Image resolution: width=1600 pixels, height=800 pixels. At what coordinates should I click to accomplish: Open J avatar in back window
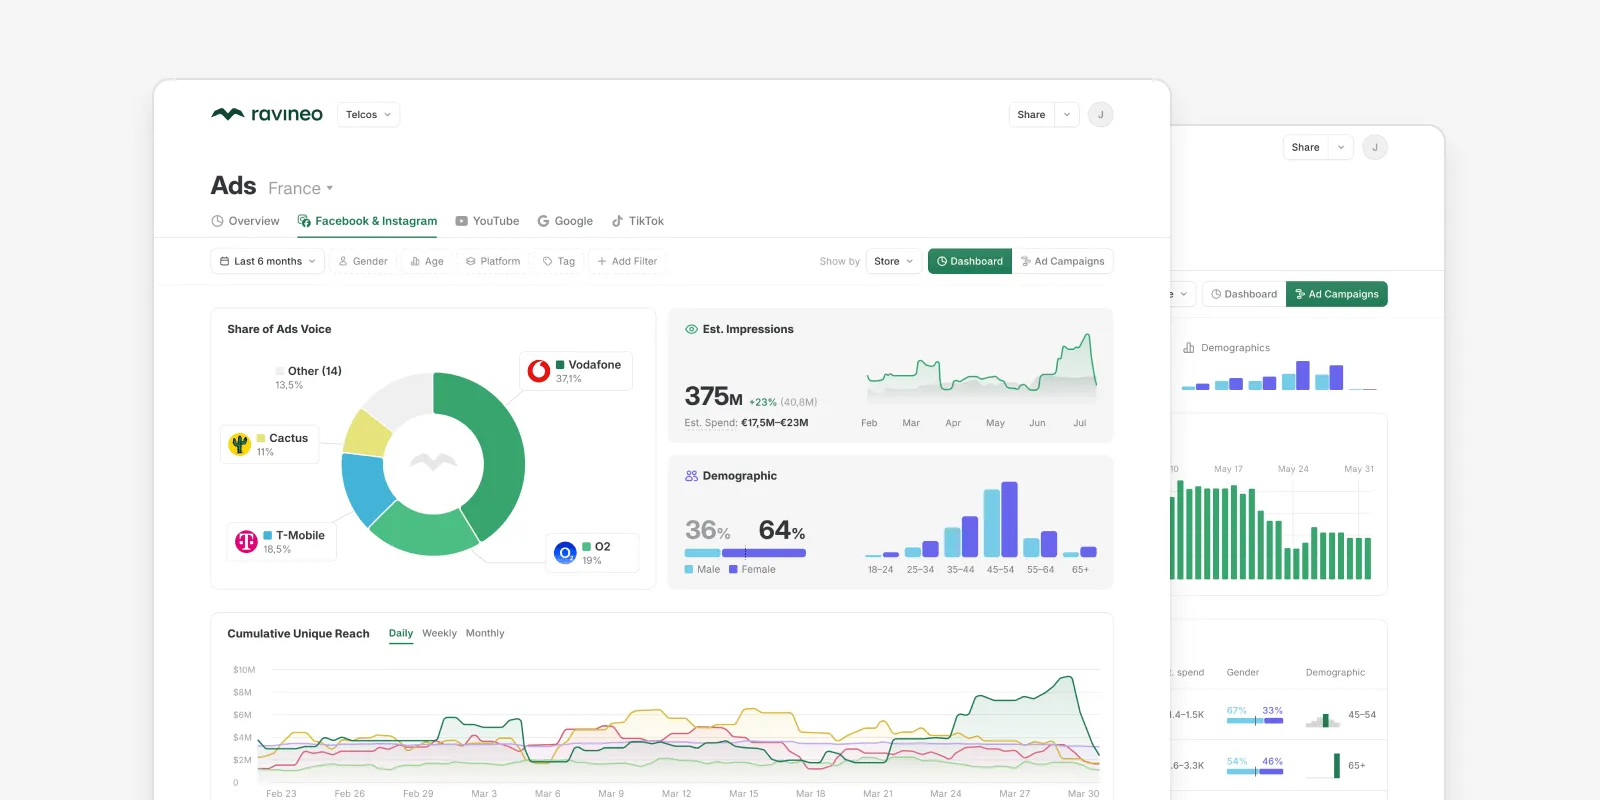(1375, 147)
